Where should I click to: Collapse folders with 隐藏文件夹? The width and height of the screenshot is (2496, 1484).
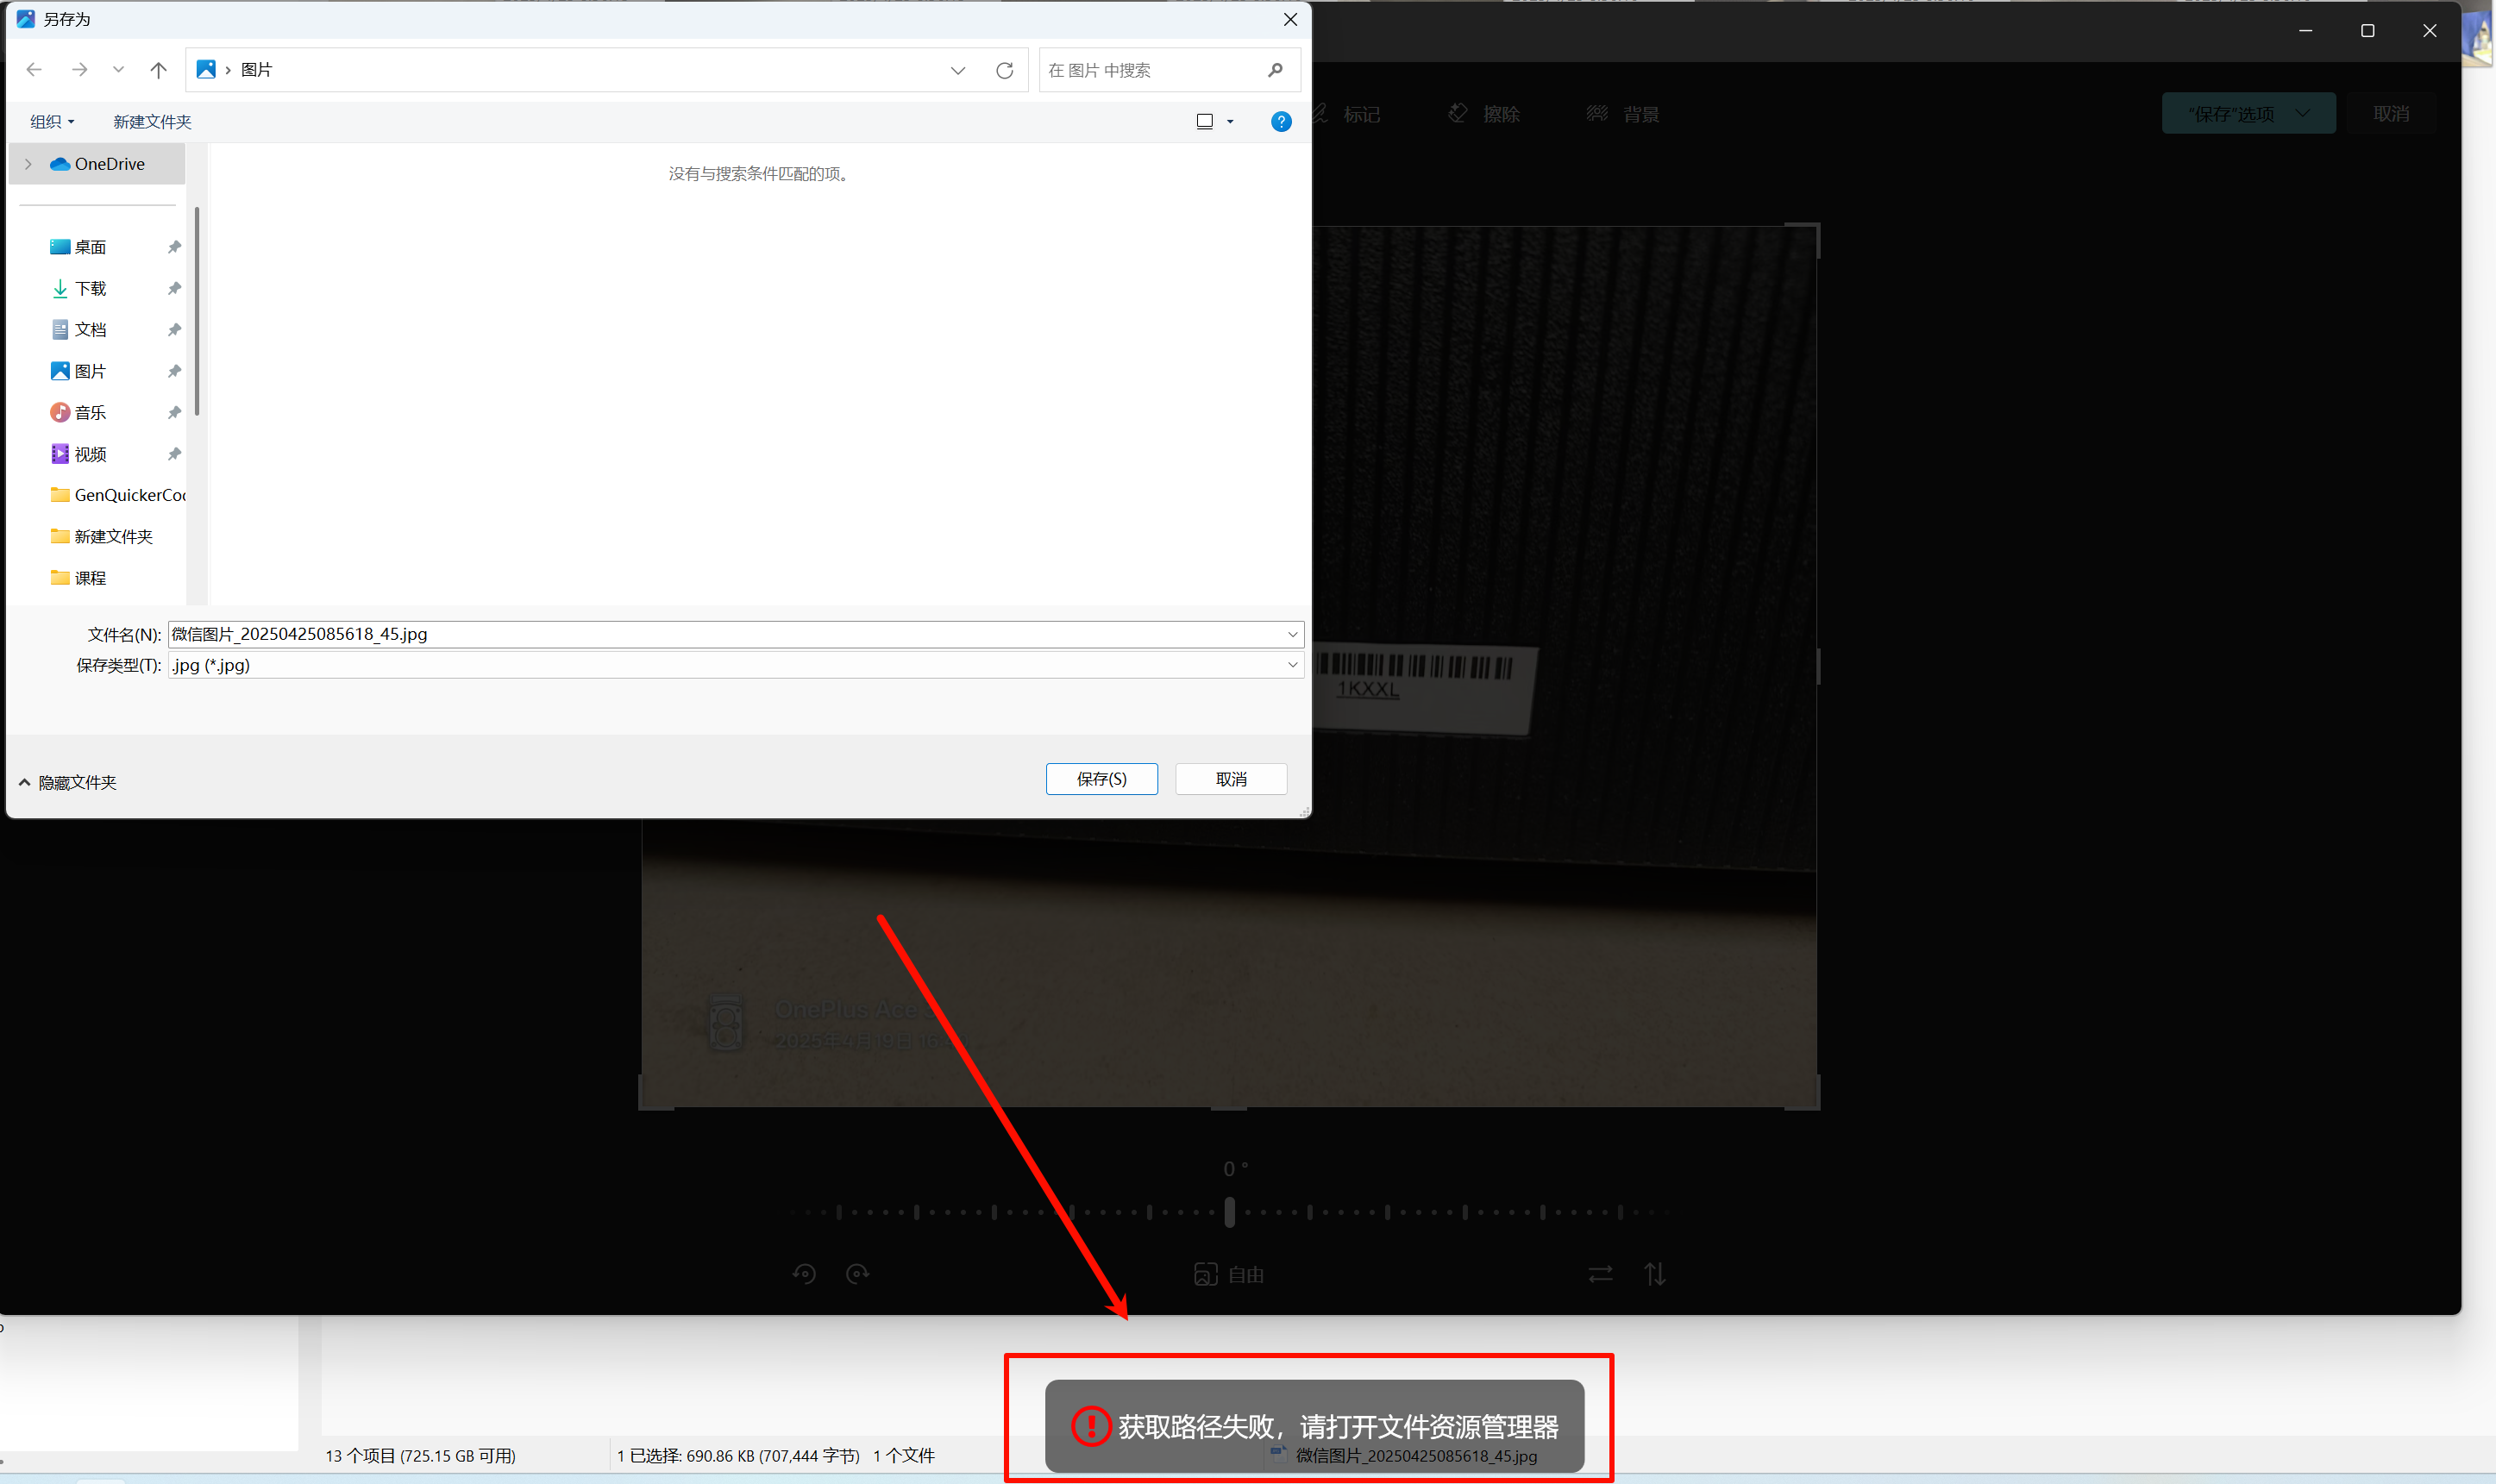(68, 782)
